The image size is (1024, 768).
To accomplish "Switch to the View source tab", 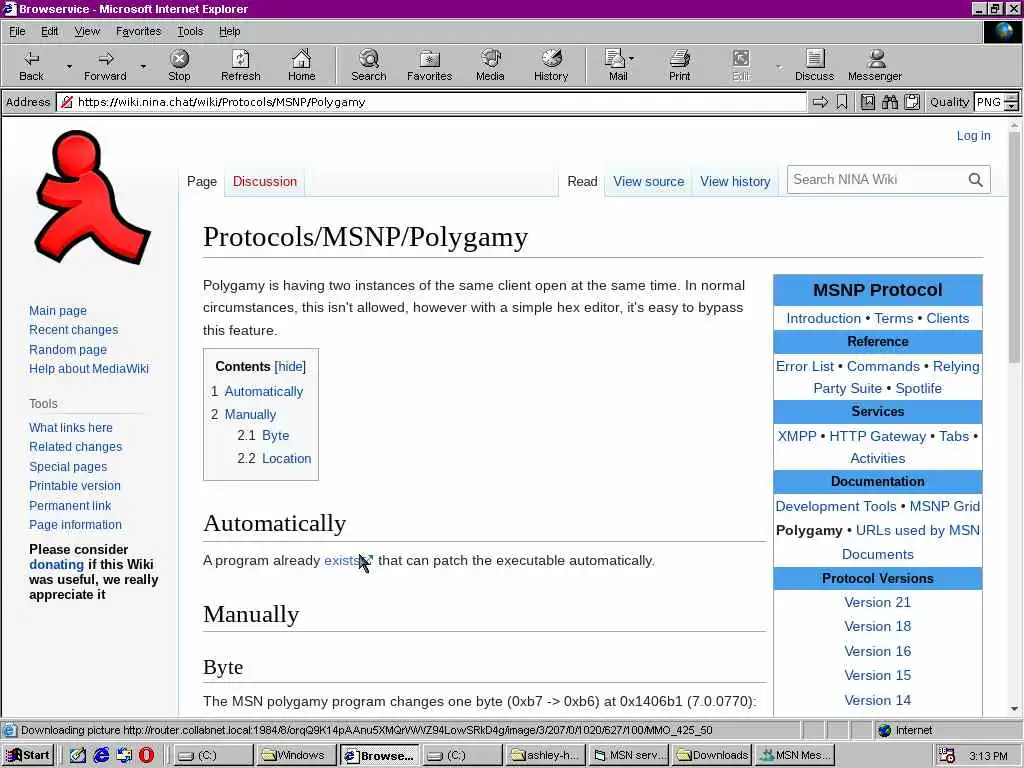I will click(x=648, y=182).
